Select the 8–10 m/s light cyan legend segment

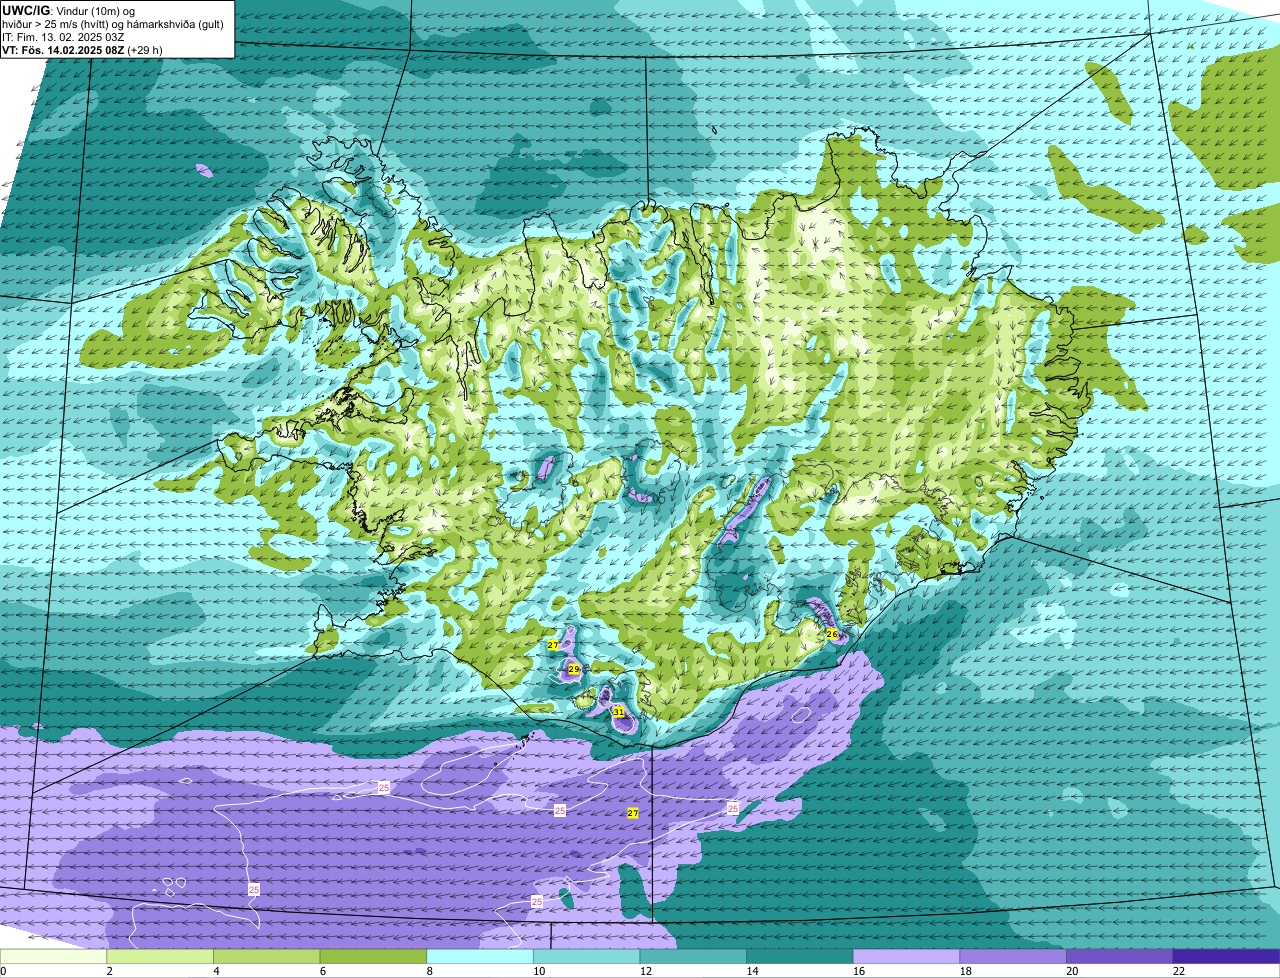480,956
